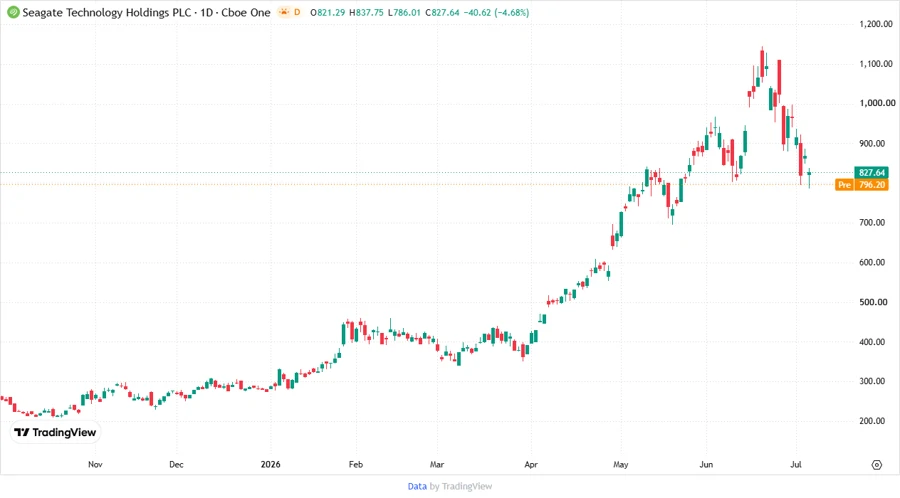The height and width of the screenshot is (498, 900).
Task: Click the green 827.64 last price label
Action: tap(871, 173)
